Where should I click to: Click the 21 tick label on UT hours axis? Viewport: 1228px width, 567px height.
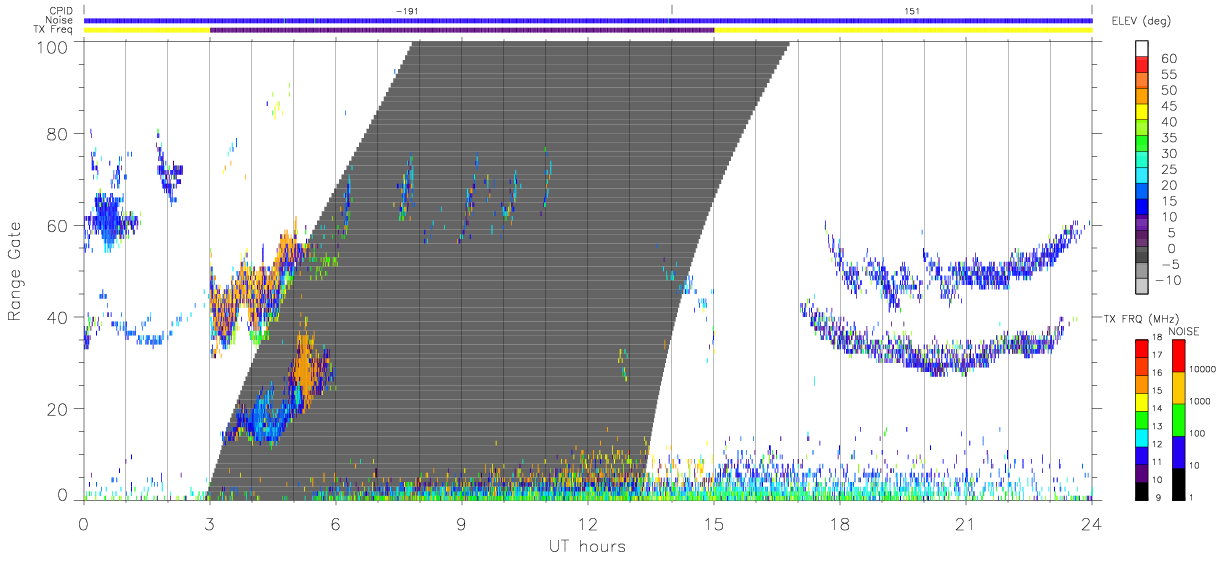coord(966,523)
